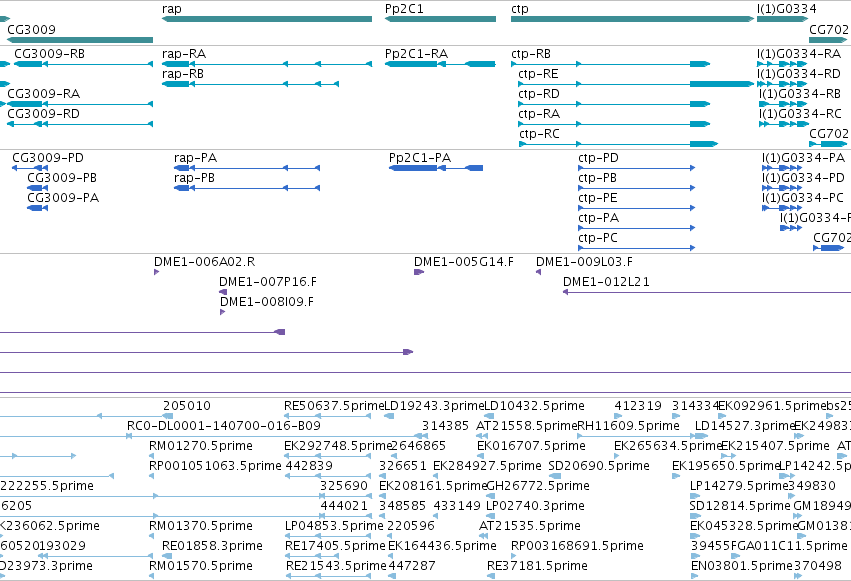Screen dimensions: 851x581
Task: Select transcript rap-RB
Action: point(250,84)
